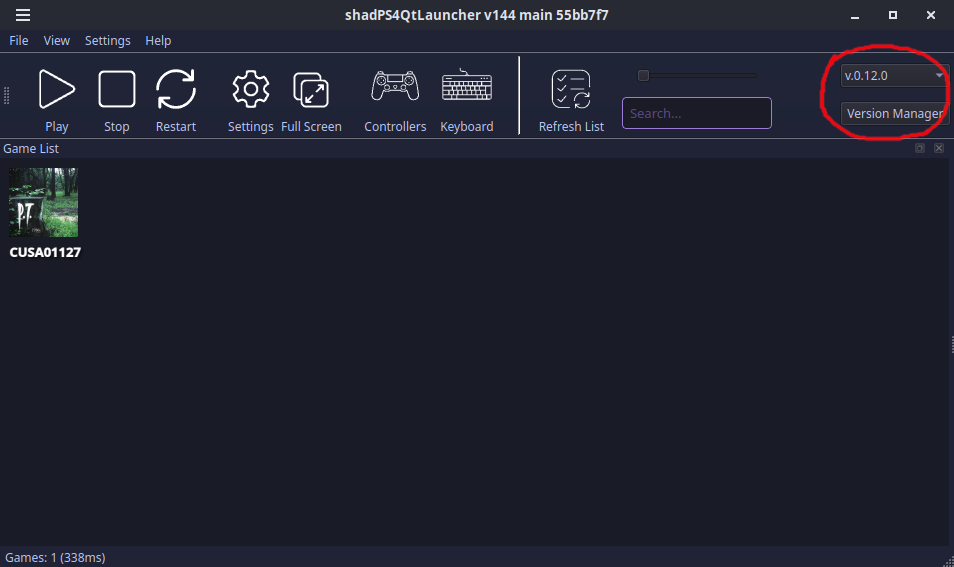Open Settings from the gear toolbar icon
Screen dimensions: 954x567
coord(251,89)
